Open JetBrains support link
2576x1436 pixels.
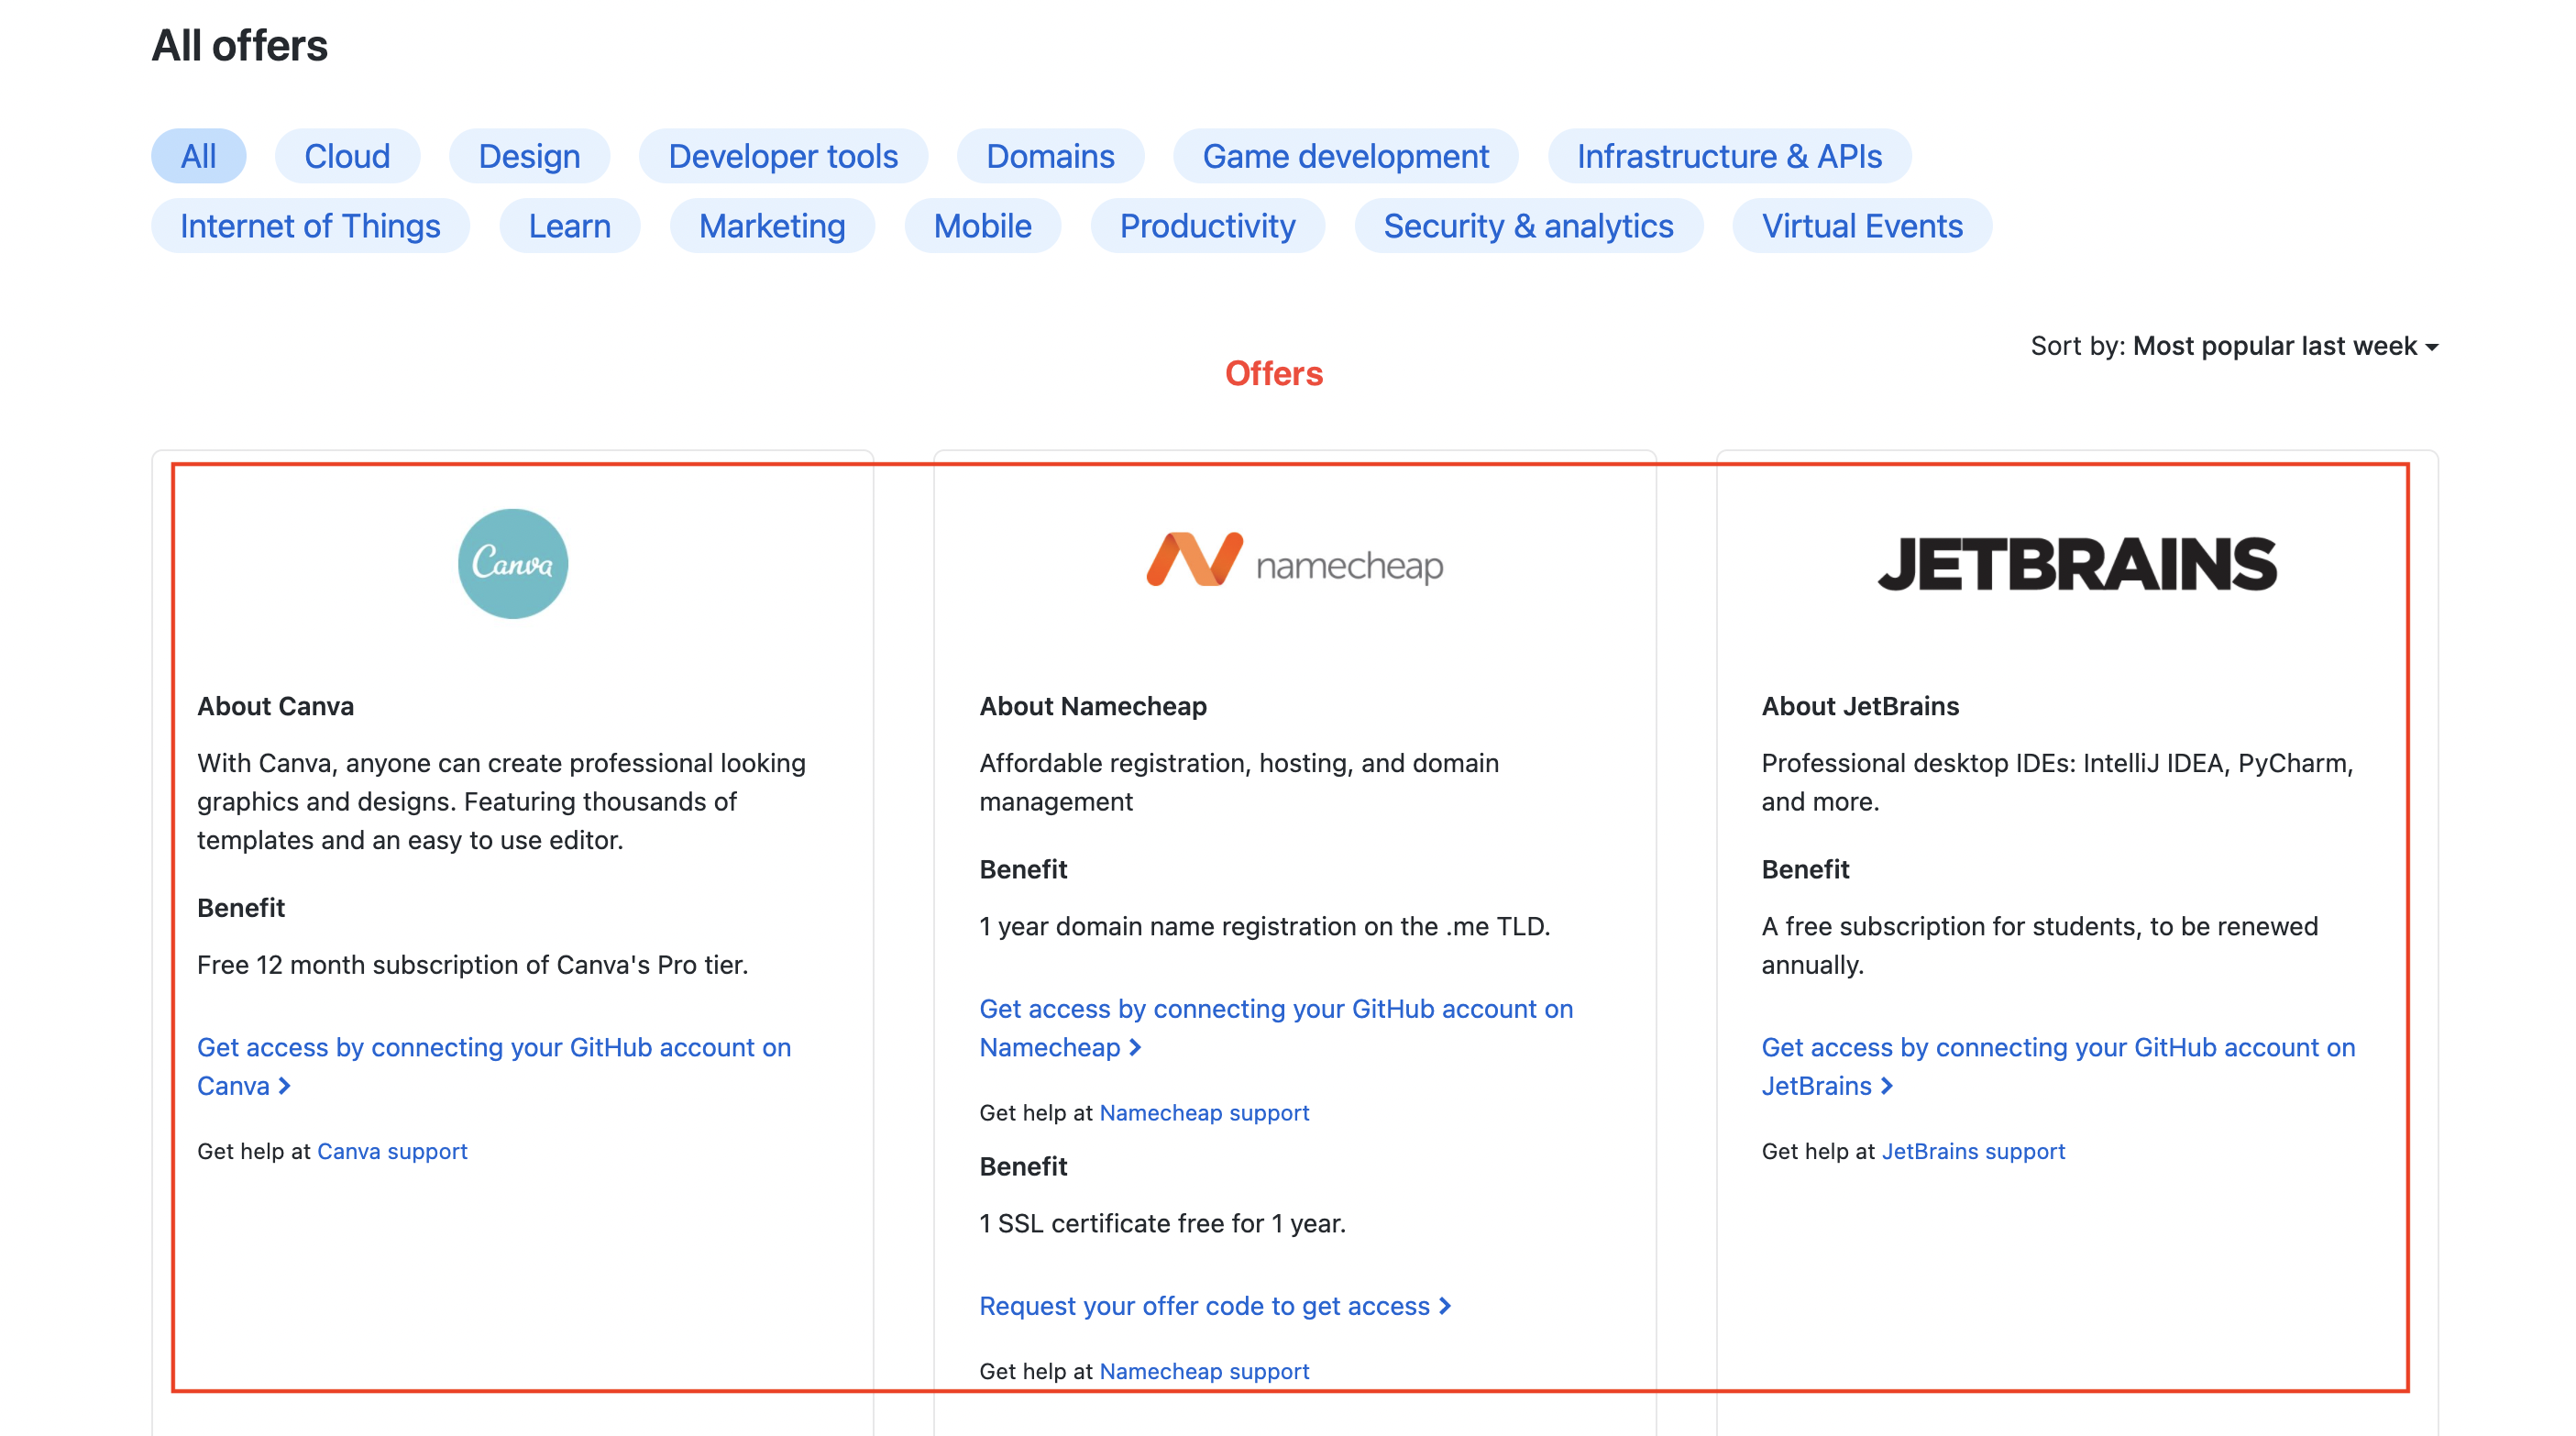click(1973, 1151)
